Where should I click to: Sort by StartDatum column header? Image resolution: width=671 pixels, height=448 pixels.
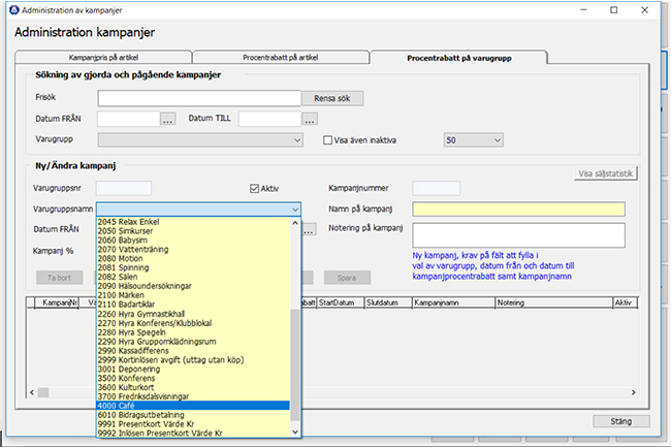[340, 303]
